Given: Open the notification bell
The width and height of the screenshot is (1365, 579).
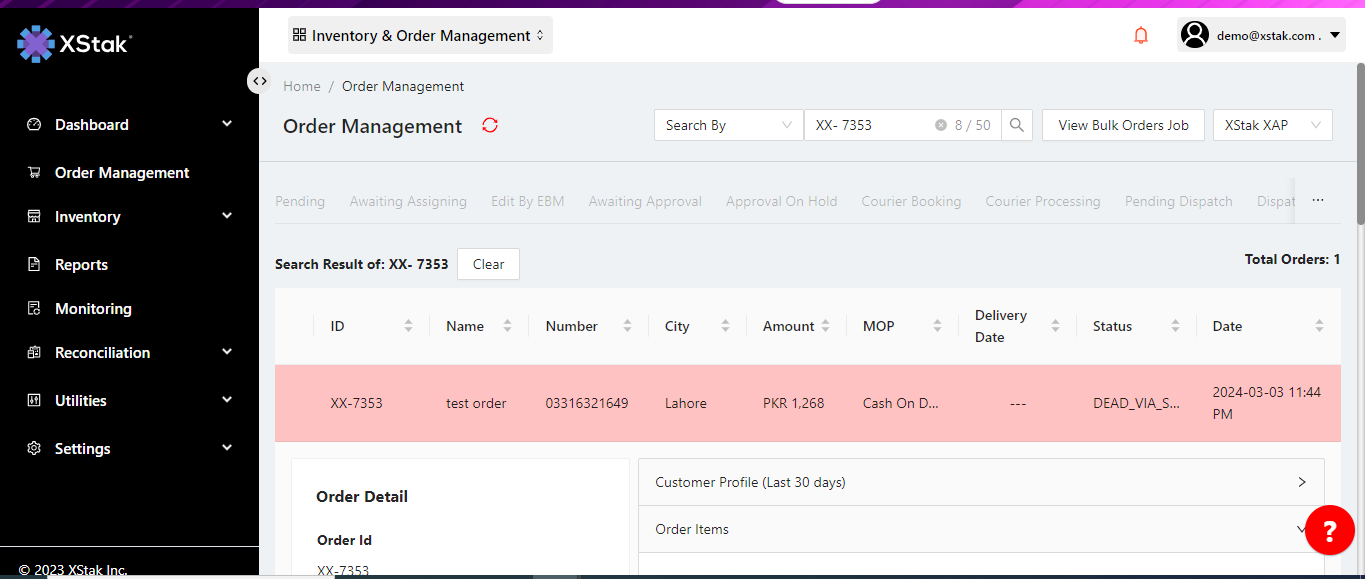Looking at the screenshot, I should coord(1141,36).
